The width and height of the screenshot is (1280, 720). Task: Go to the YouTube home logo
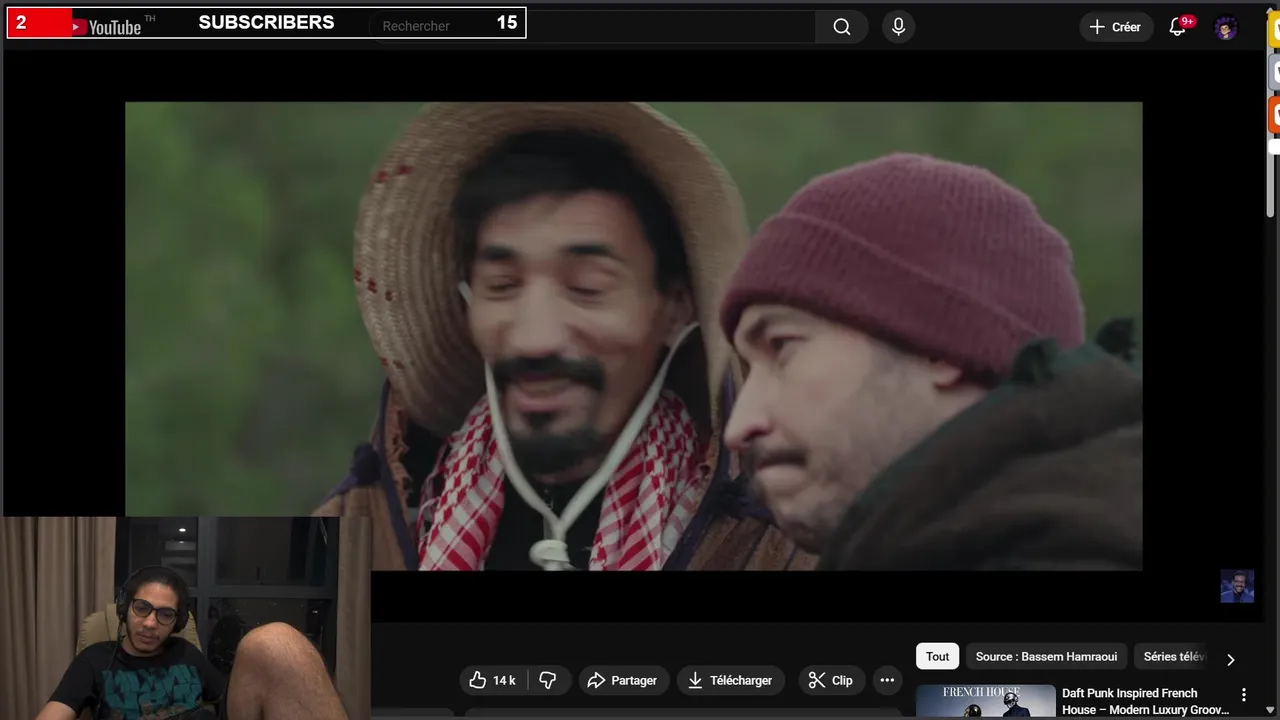point(107,27)
